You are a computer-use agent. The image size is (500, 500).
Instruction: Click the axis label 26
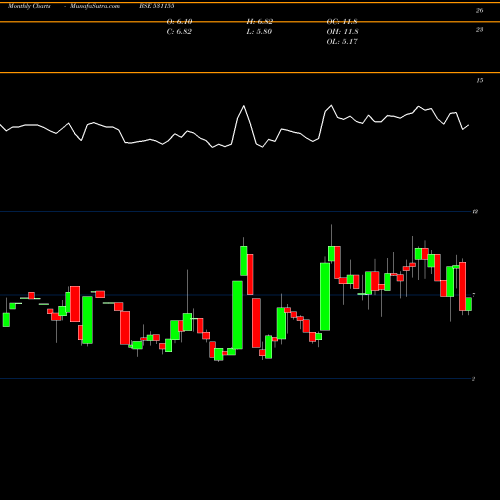[x=479, y=10]
